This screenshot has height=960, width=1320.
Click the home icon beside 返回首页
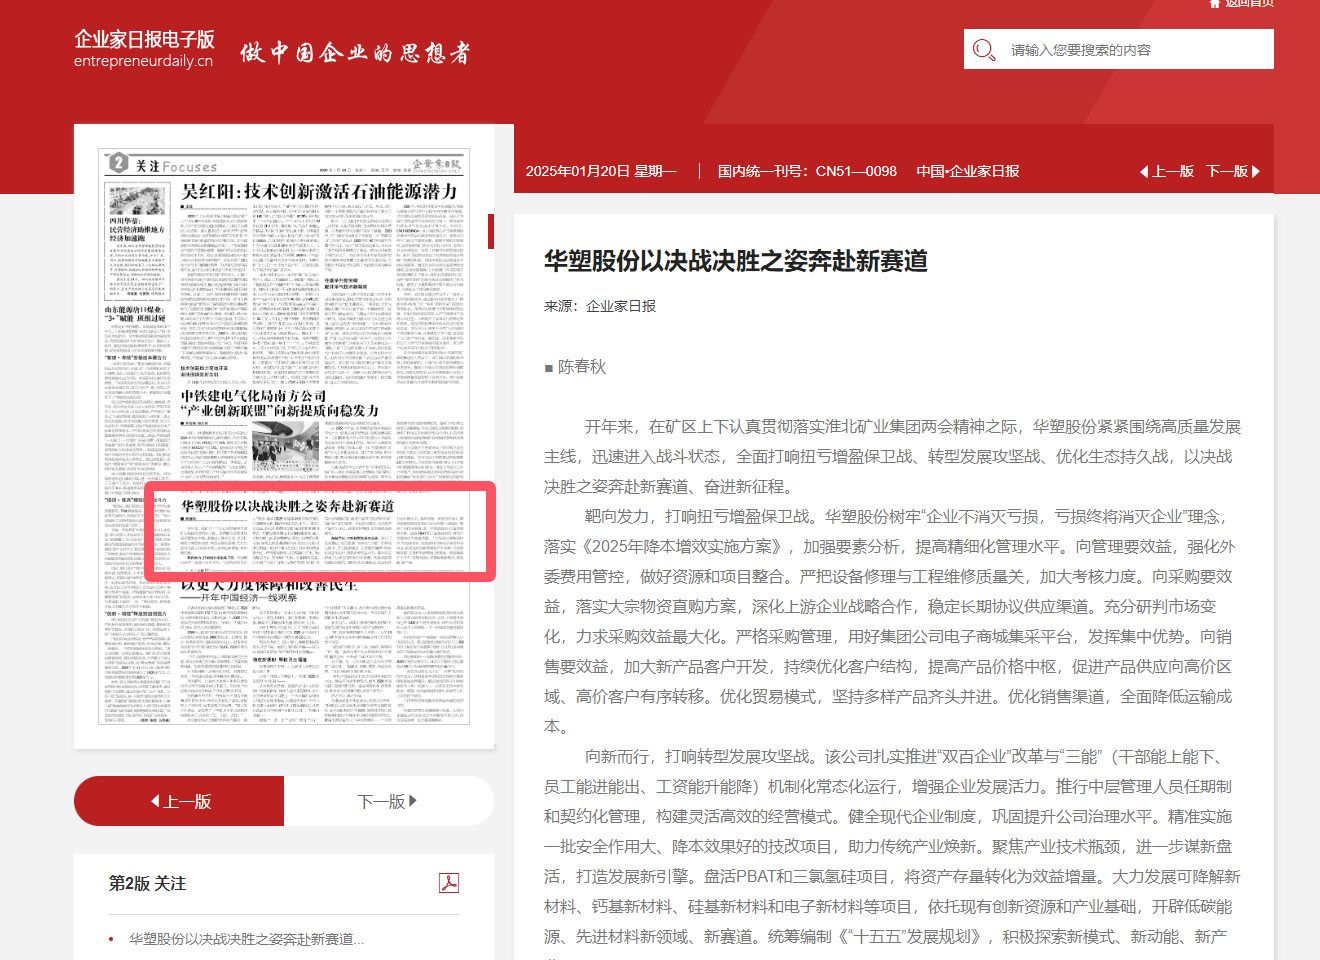pyautogui.click(x=1215, y=4)
